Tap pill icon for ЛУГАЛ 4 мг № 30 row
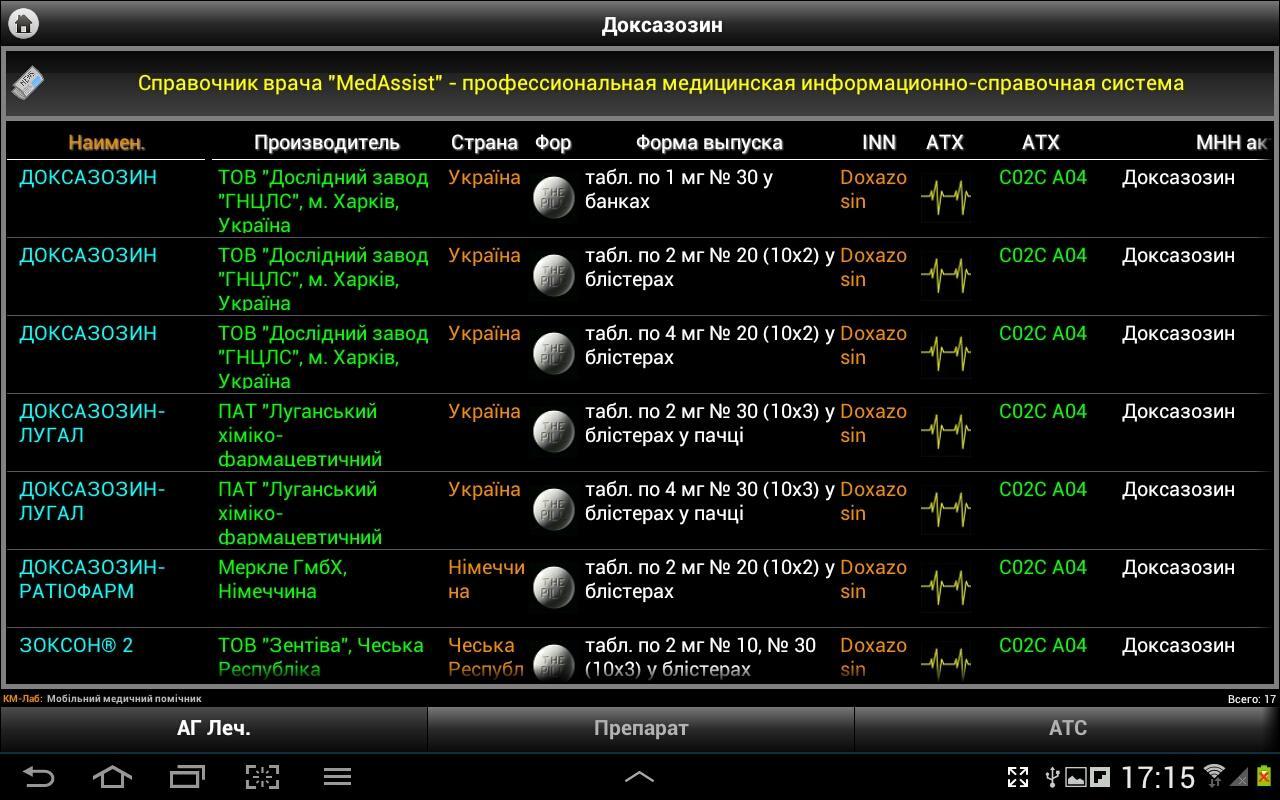The width and height of the screenshot is (1280, 800). coord(553,508)
